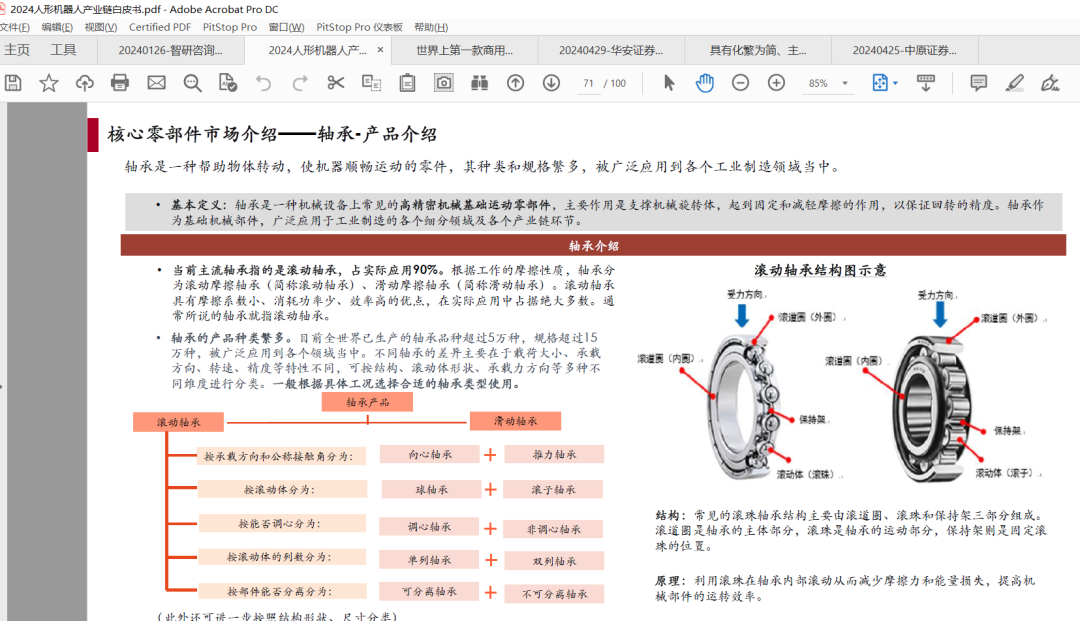
Task: Click the clipboard paste icon
Action: pyautogui.click(x=407, y=83)
